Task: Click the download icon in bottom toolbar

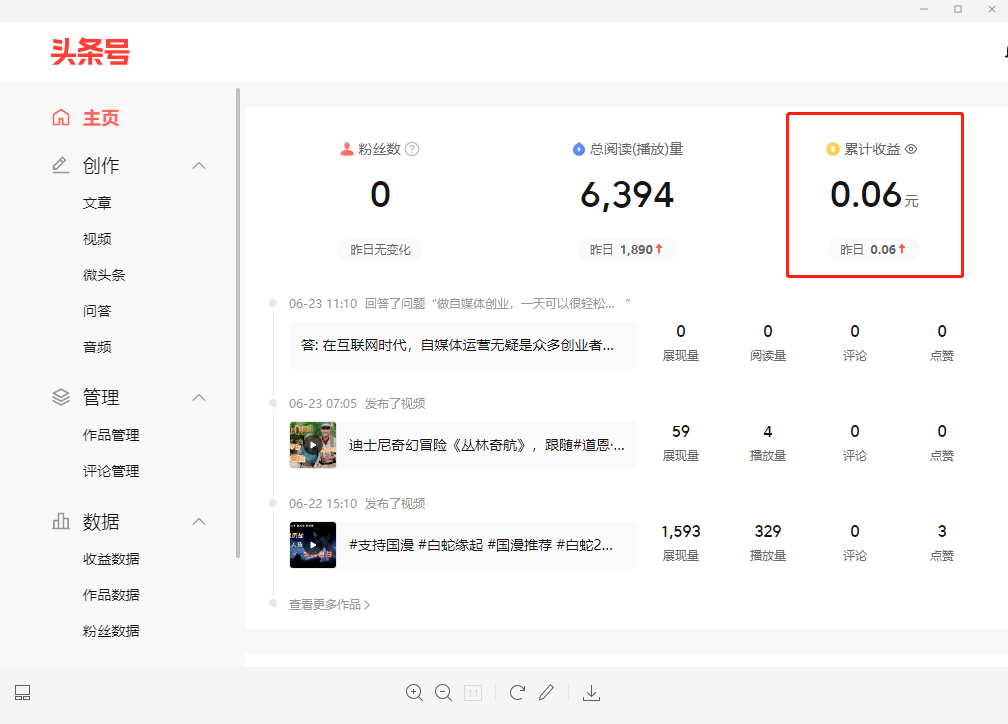Action: pos(591,692)
